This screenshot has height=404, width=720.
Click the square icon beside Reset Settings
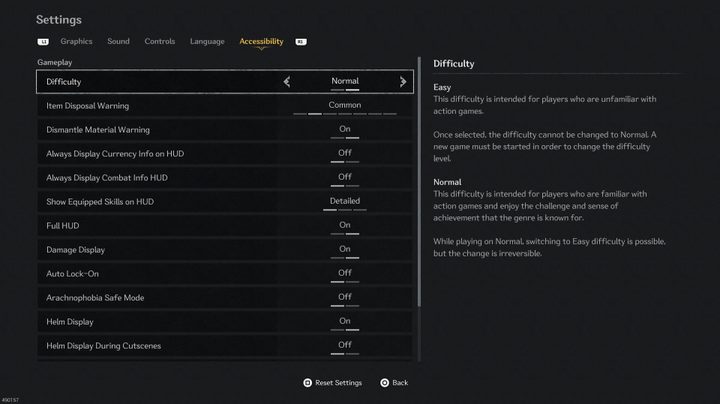[307, 383]
